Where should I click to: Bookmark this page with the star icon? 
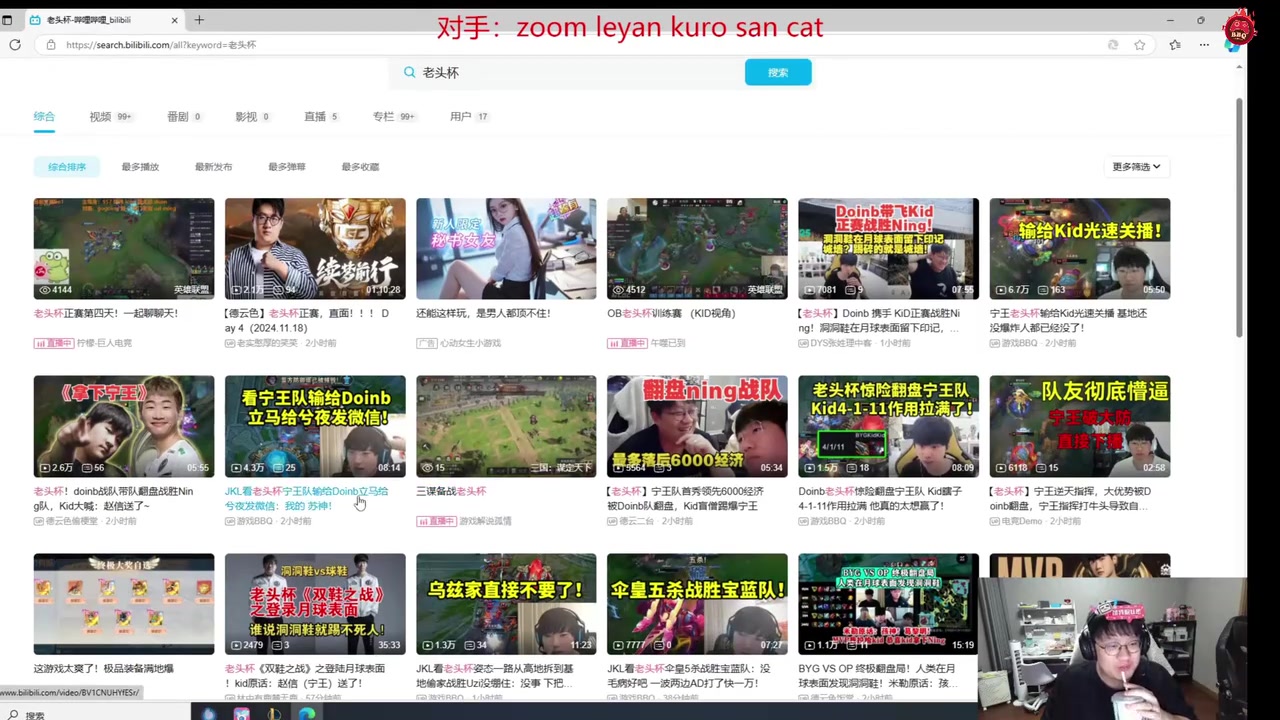1140,45
